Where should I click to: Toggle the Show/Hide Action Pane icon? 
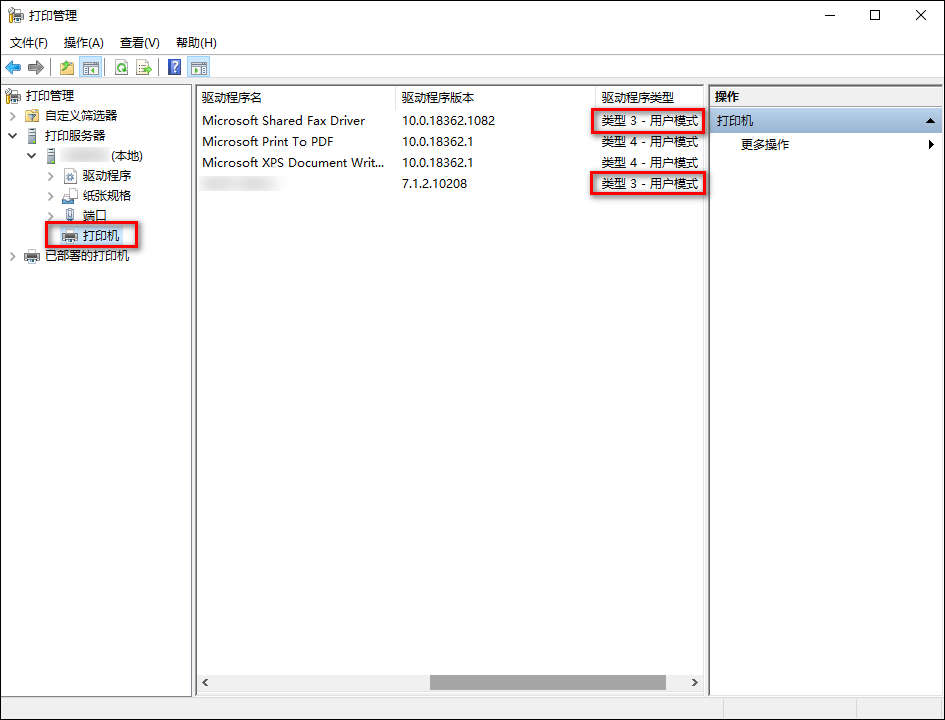tap(199, 67)
